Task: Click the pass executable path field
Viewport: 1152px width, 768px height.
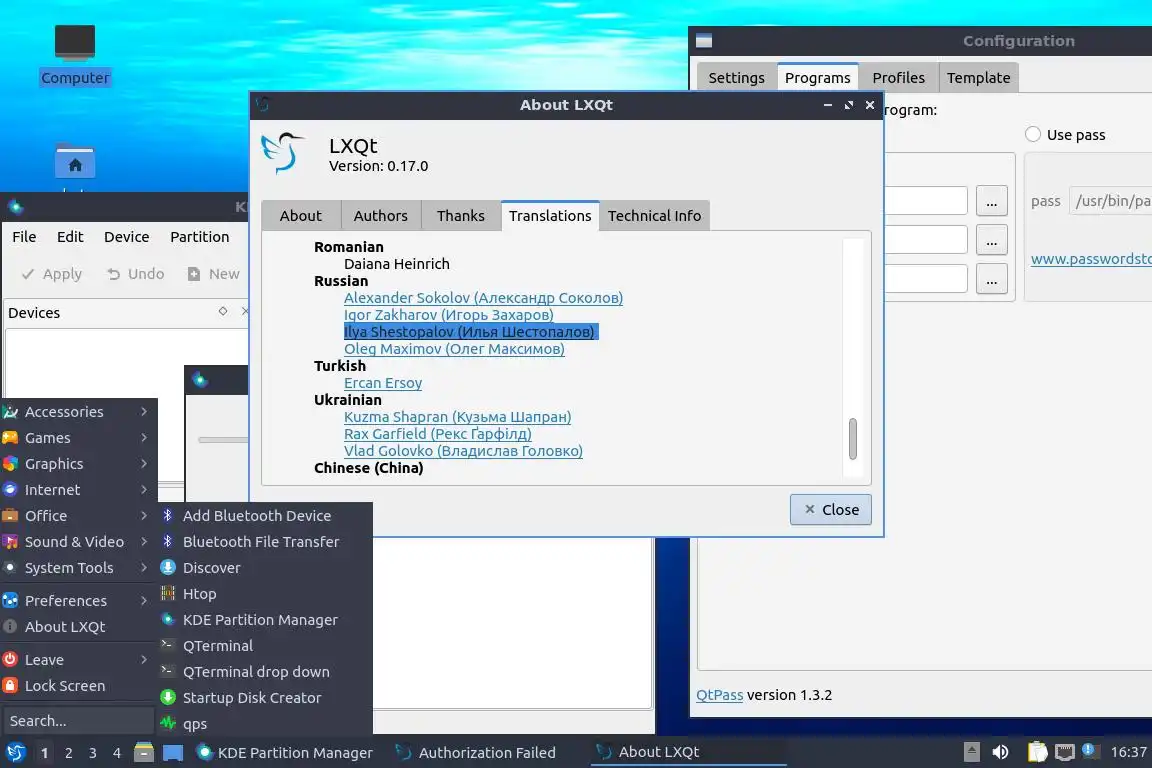Action: (x=1110, y=201)
